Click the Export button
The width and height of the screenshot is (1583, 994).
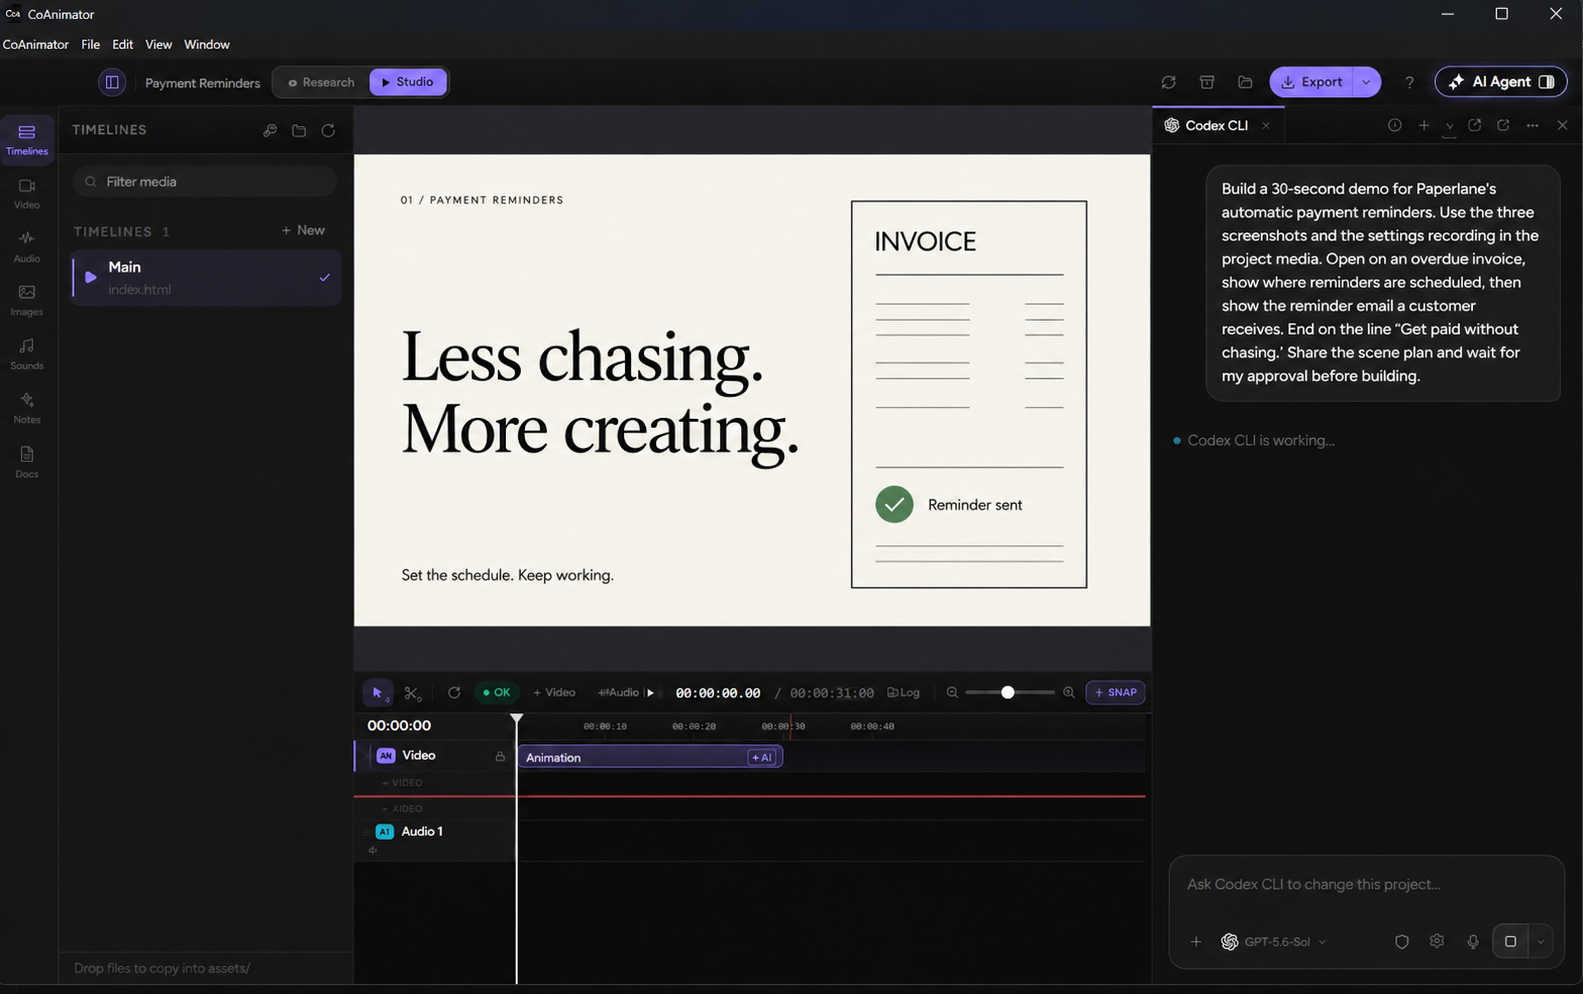1312,82
